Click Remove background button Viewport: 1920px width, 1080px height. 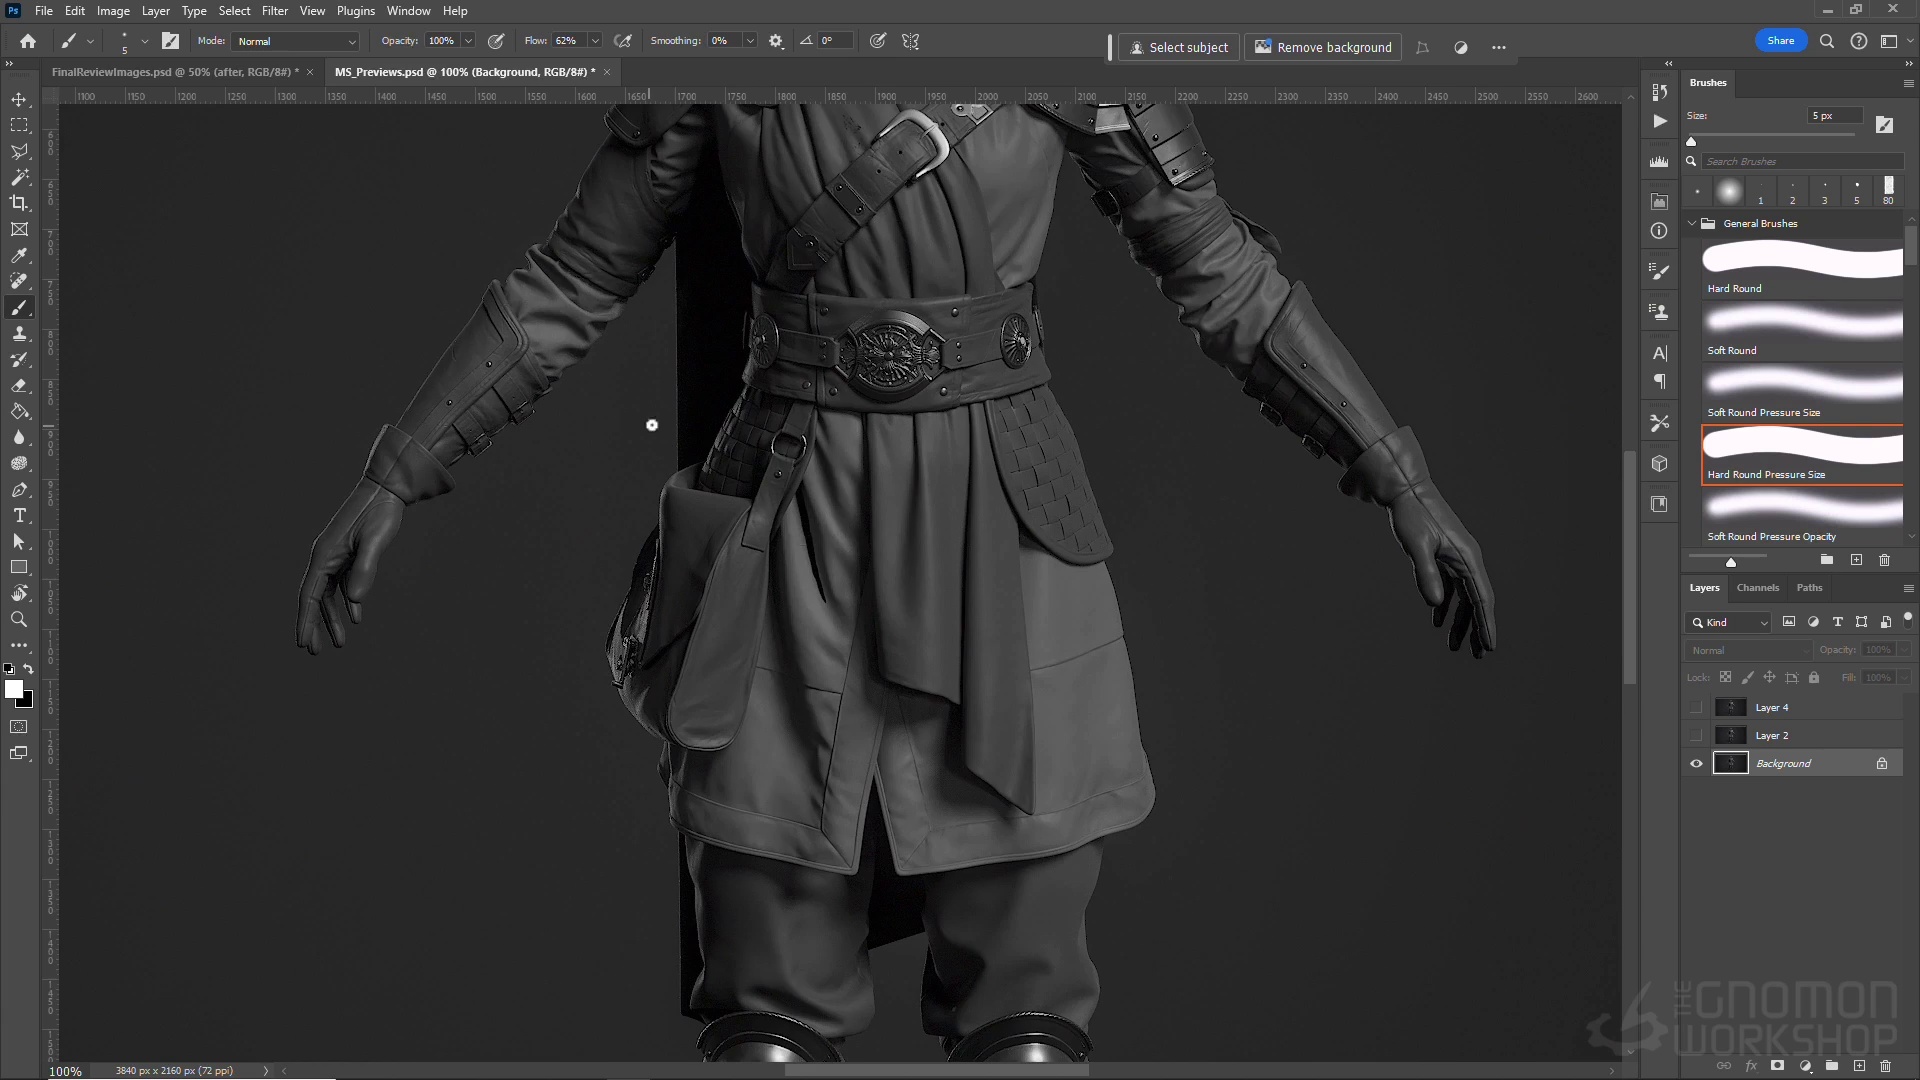(x=1323, y=47)
